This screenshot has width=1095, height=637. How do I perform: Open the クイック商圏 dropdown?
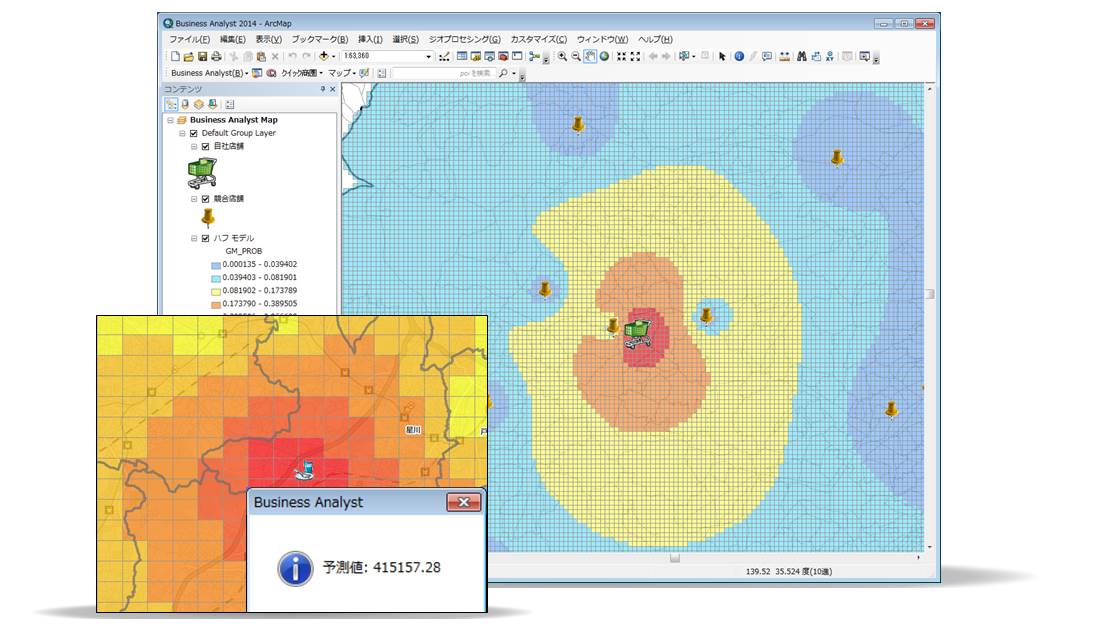click(x=302, y=73)
